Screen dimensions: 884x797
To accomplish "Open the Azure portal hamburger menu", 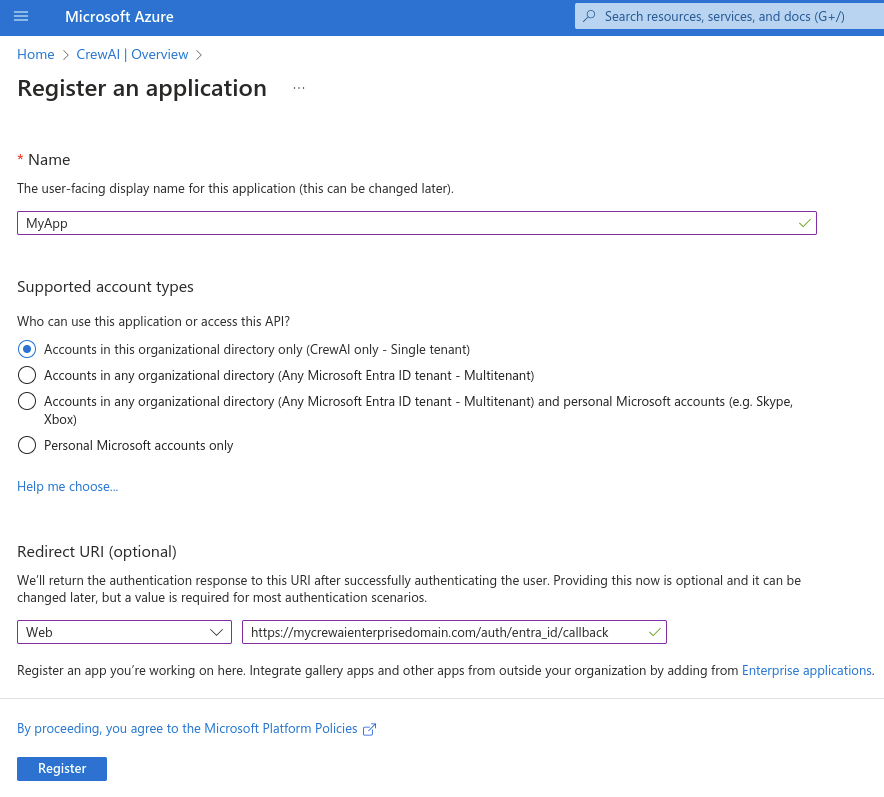I will click(x=21, y=16).
